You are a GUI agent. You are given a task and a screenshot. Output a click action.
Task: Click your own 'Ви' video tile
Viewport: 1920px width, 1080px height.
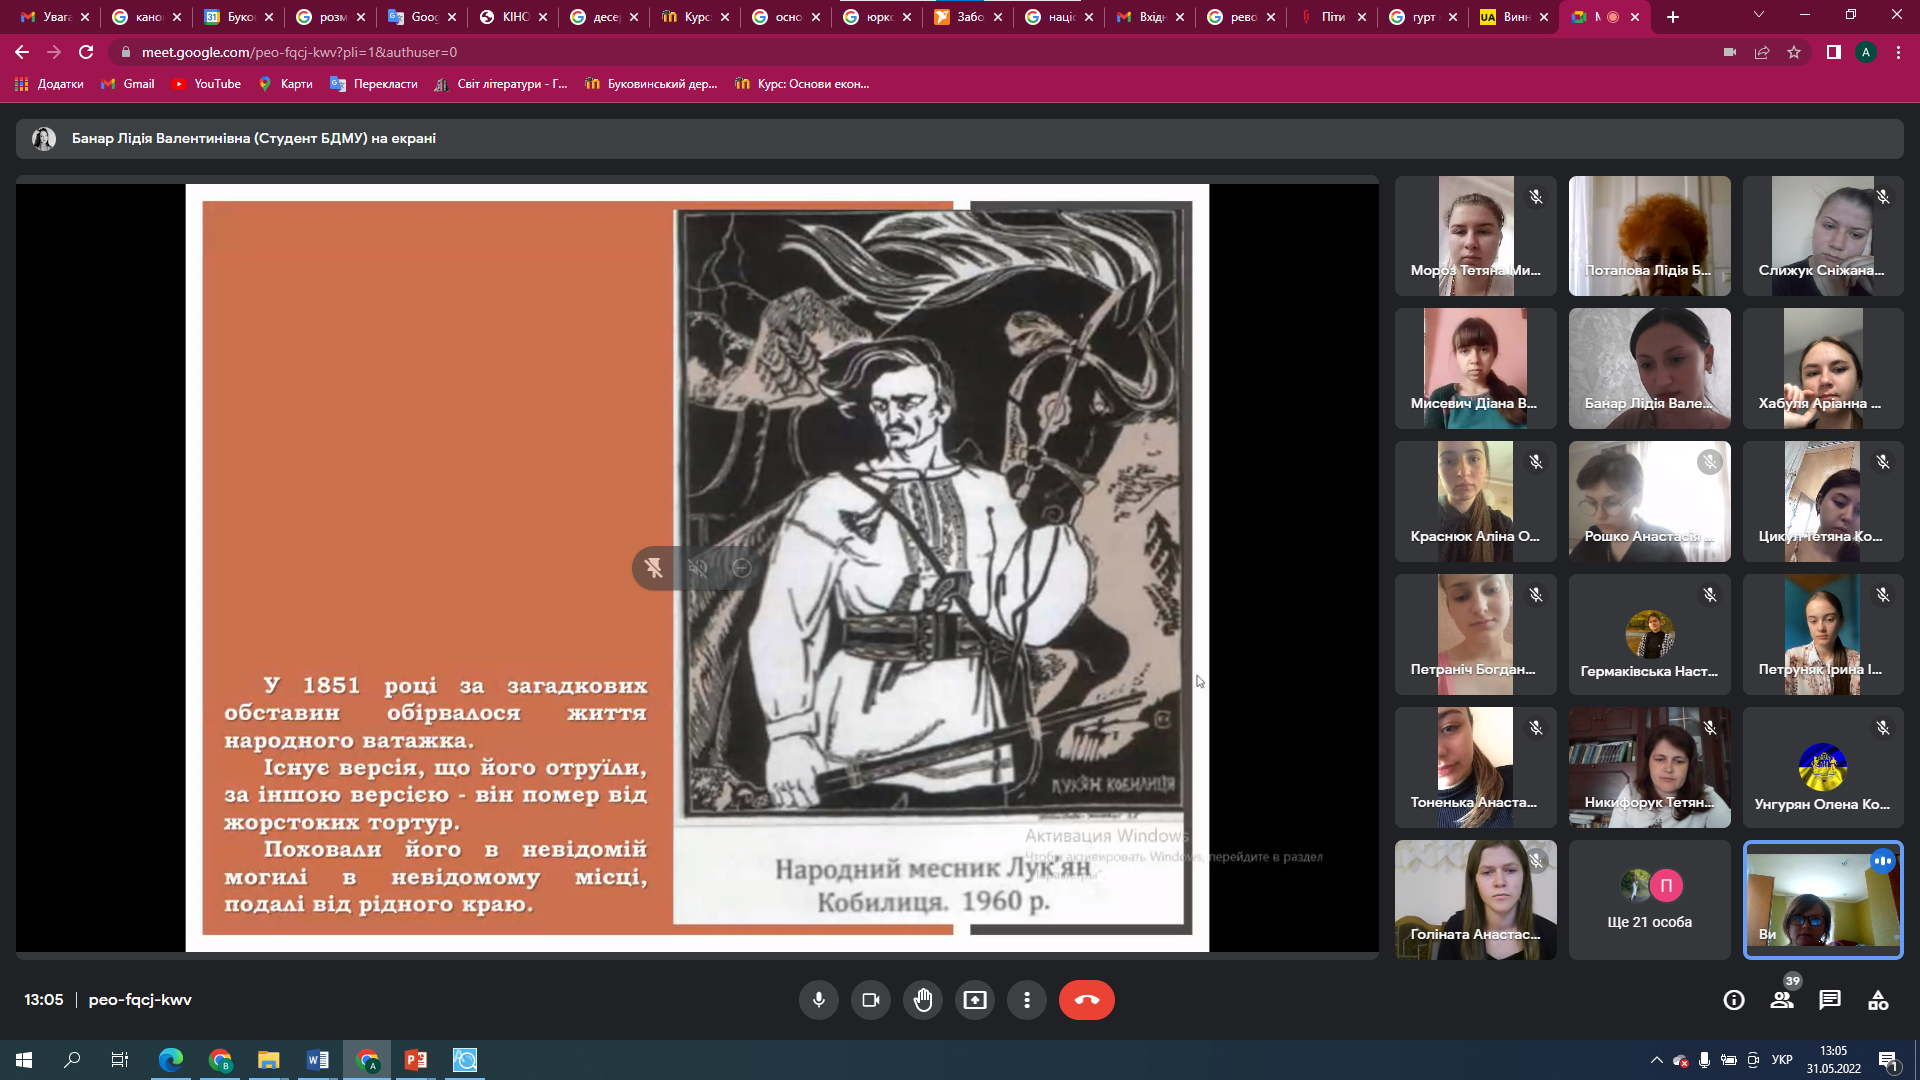tap(1822, 900)
